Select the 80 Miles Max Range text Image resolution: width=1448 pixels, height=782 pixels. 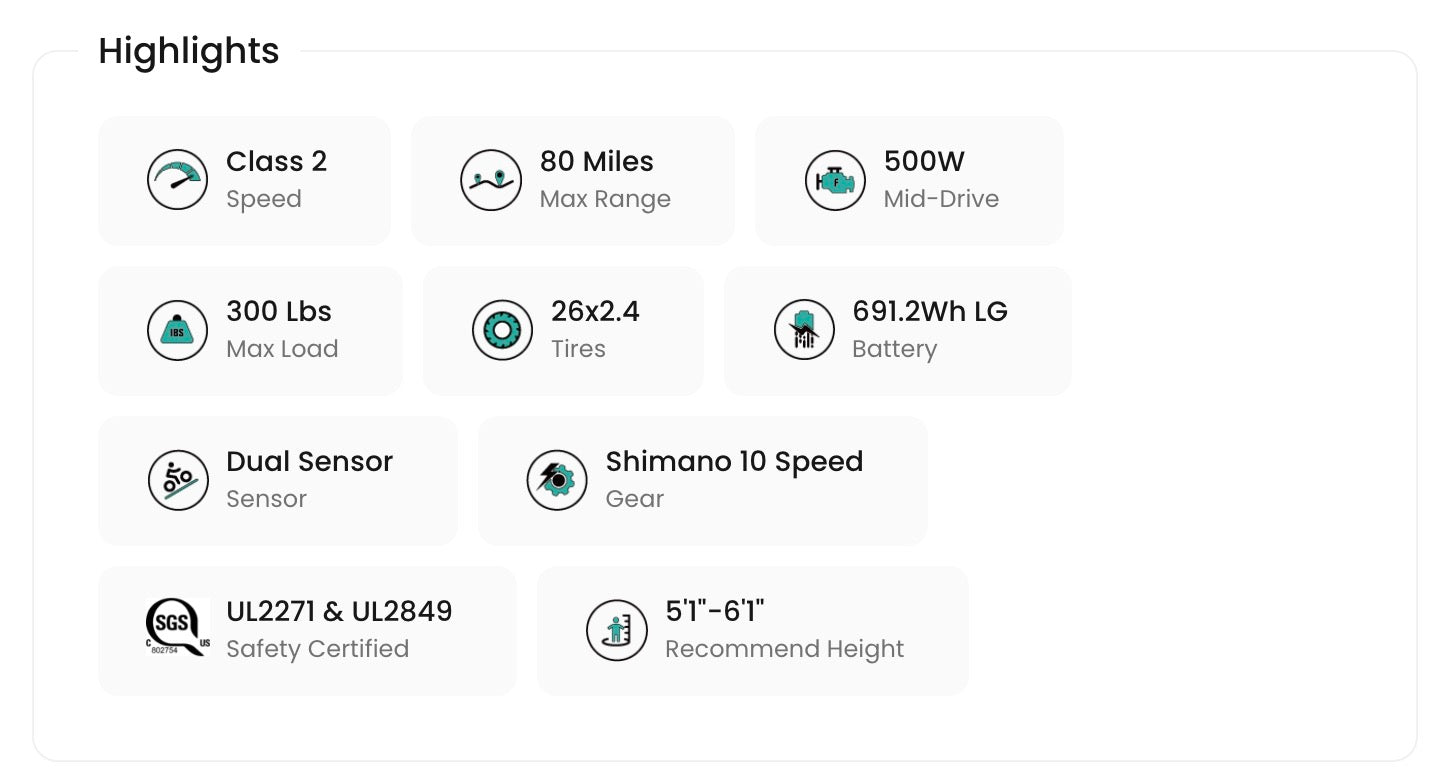[x=605, y=180]
